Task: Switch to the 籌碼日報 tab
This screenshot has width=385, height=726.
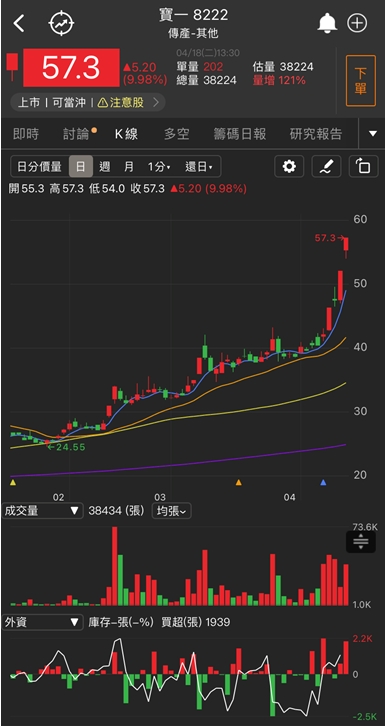Action: tap(240, 134)
